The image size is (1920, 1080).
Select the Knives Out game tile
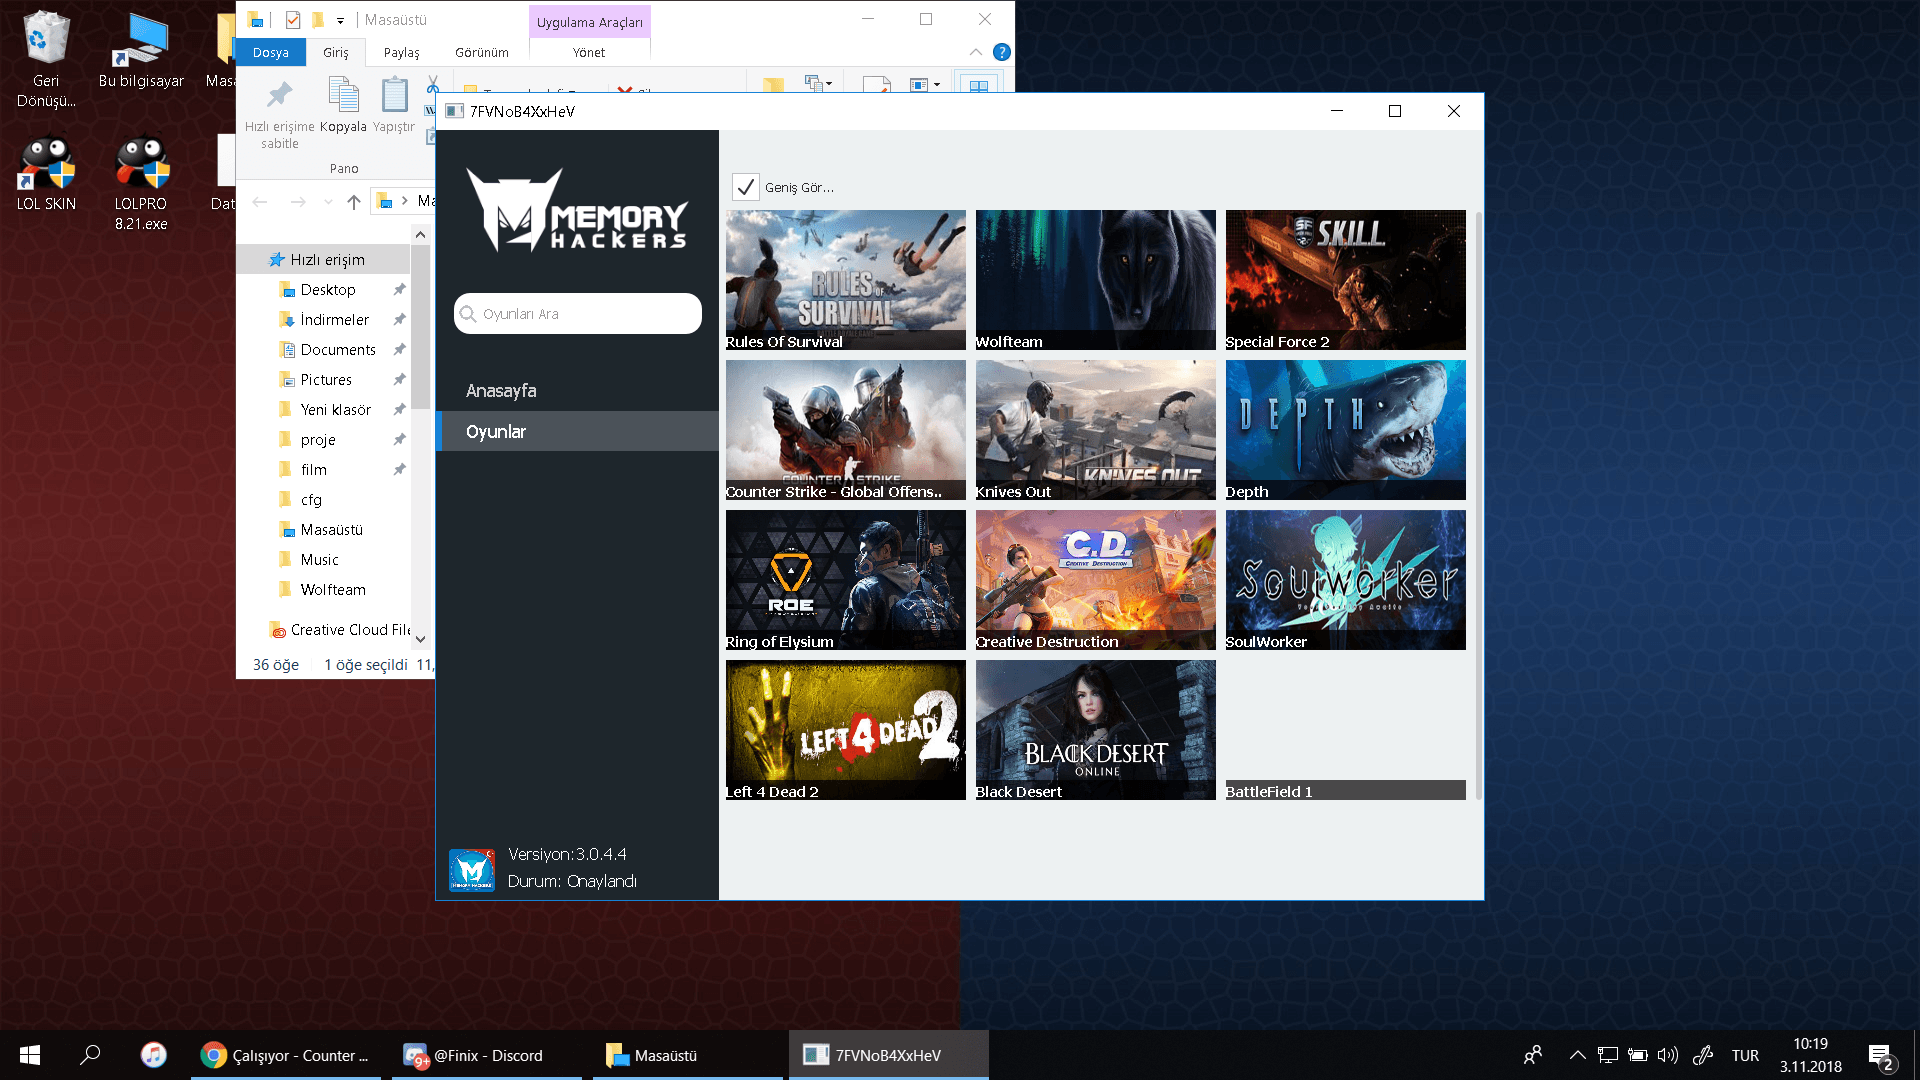coord(1096,430)
